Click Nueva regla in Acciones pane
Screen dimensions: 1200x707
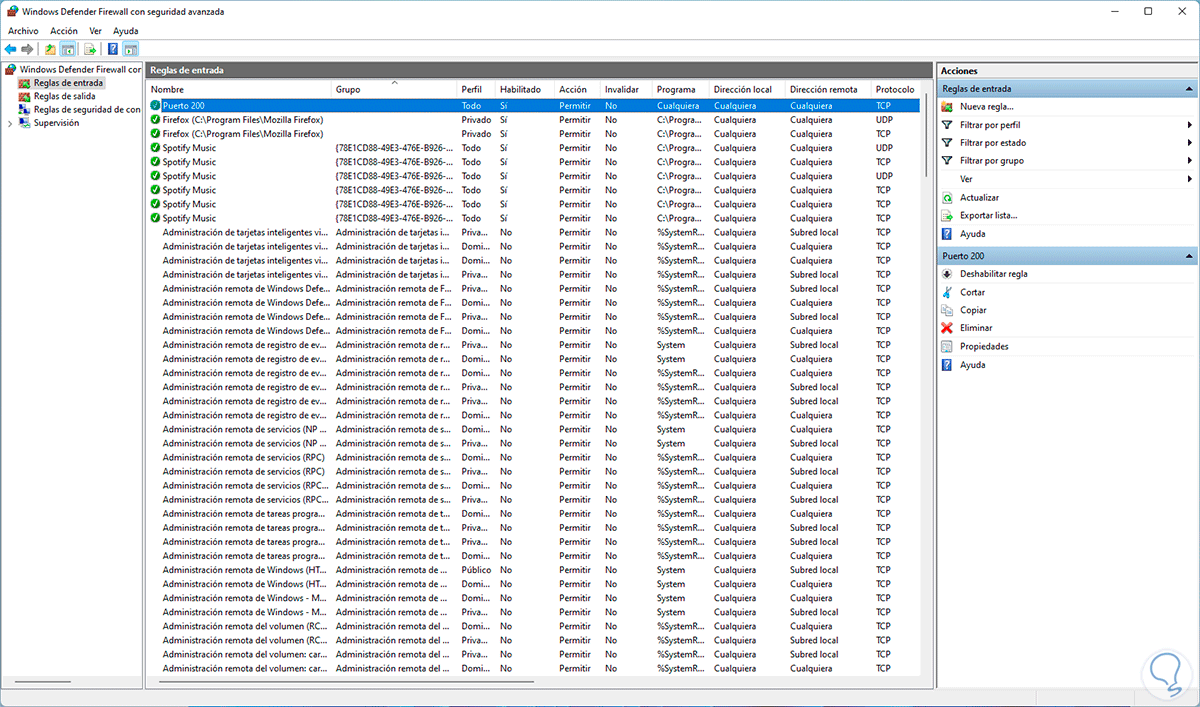click(x=987, y=106)
